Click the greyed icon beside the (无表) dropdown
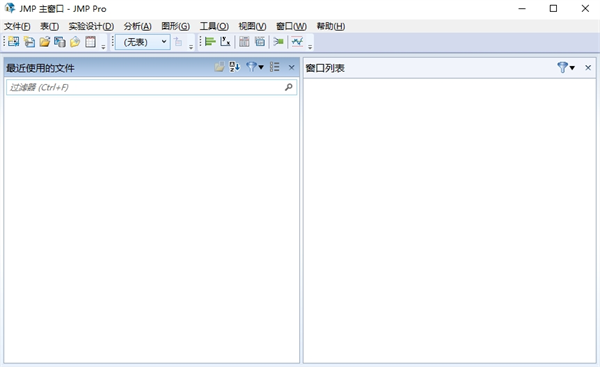This screenshot has height=367, width=600. click(x=178, y=41)
